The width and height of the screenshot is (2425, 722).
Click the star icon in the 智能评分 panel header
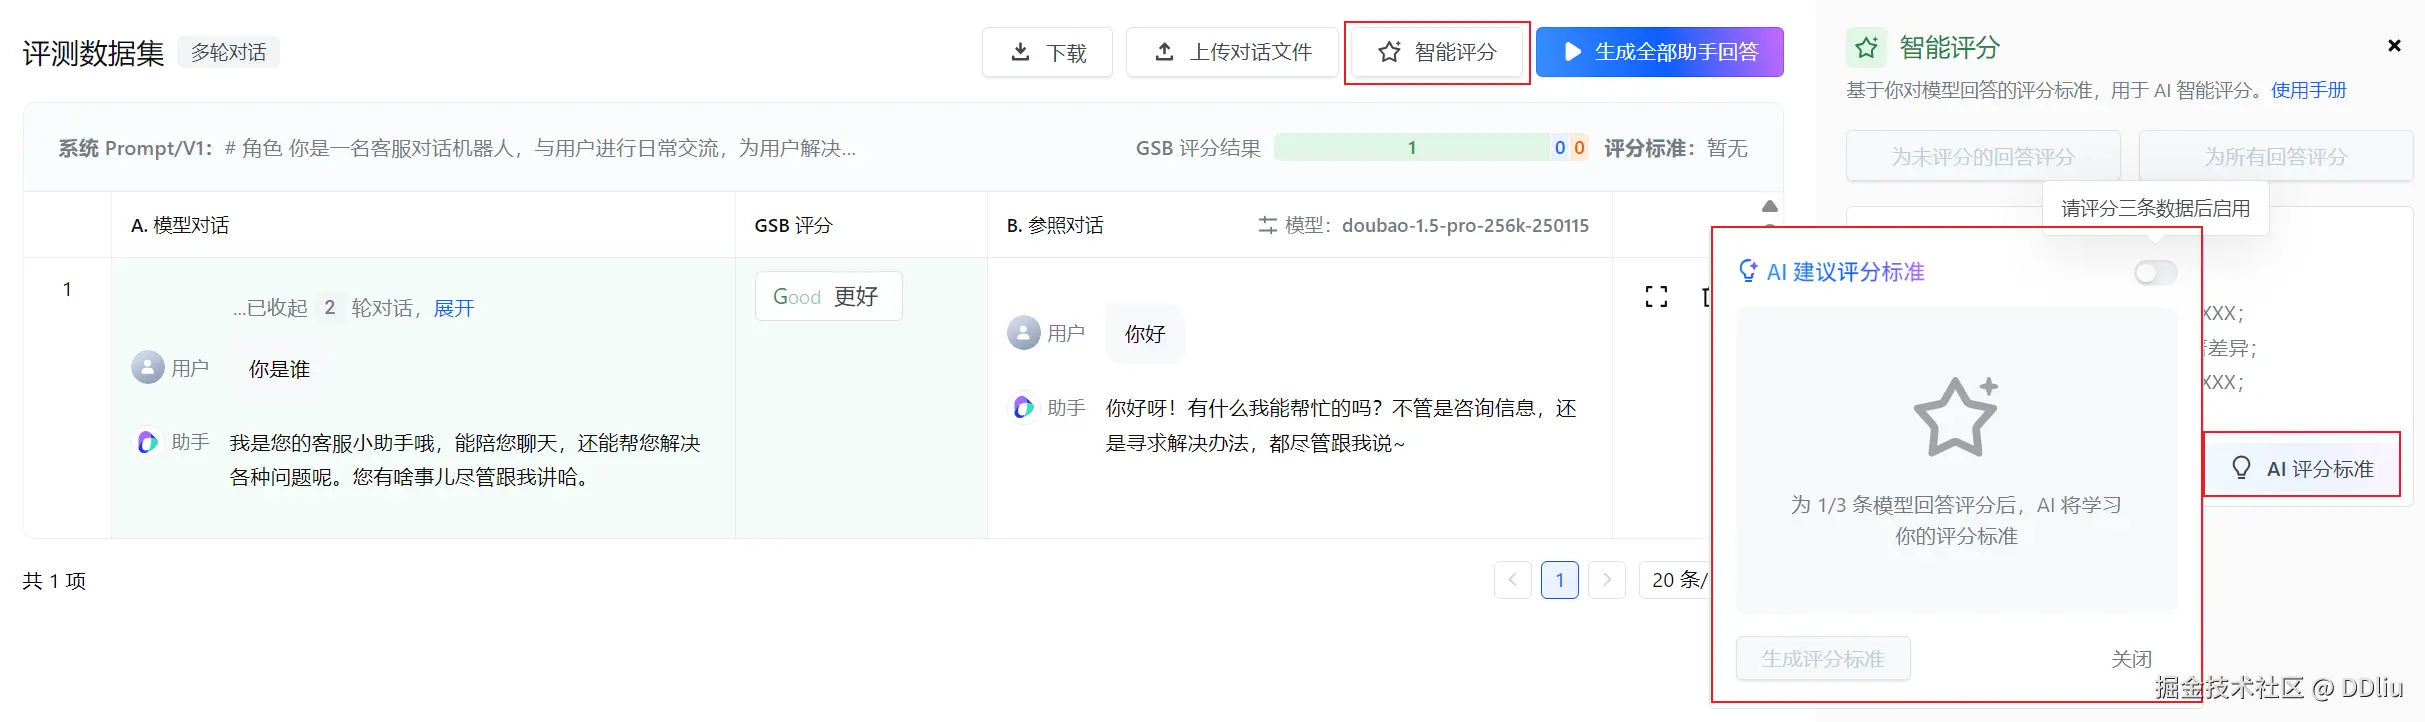(x=1866, y=47)
